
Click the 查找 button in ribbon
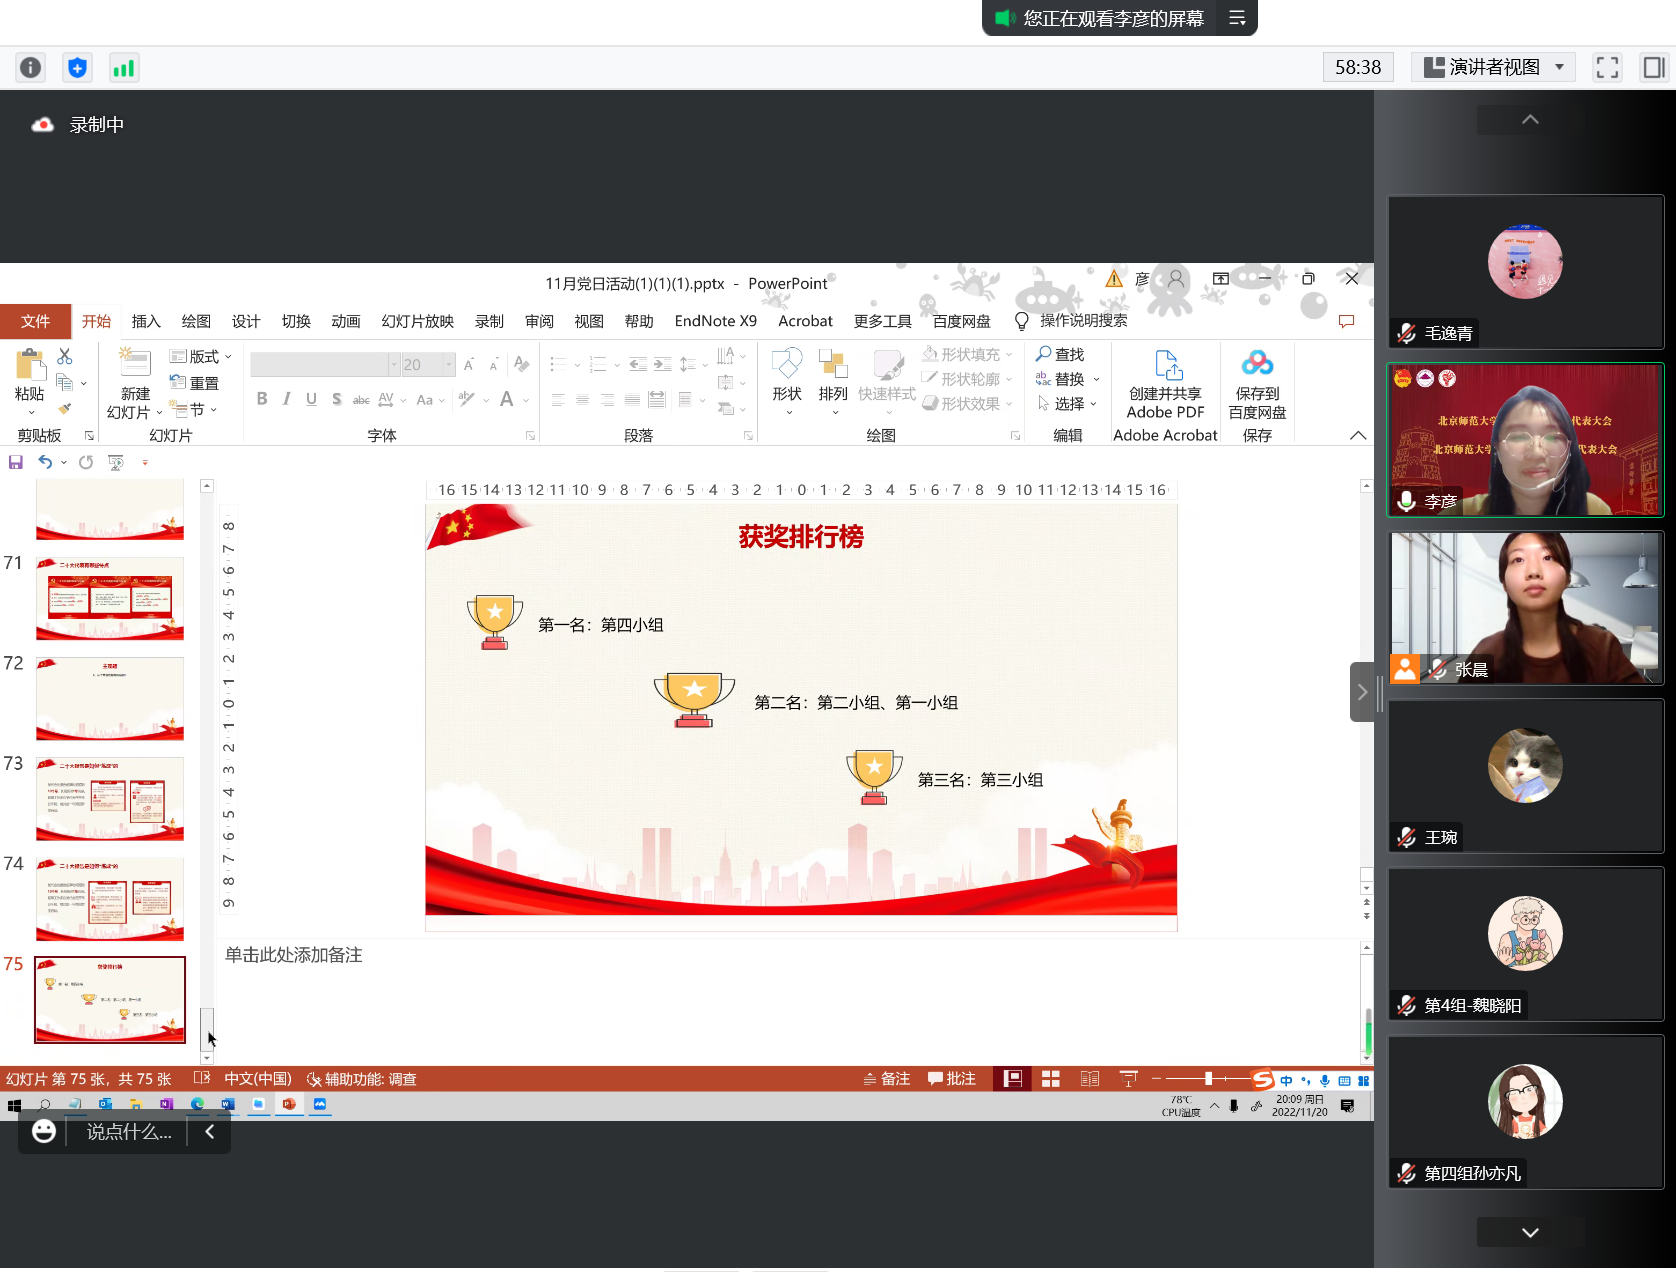coord(1060,354)
